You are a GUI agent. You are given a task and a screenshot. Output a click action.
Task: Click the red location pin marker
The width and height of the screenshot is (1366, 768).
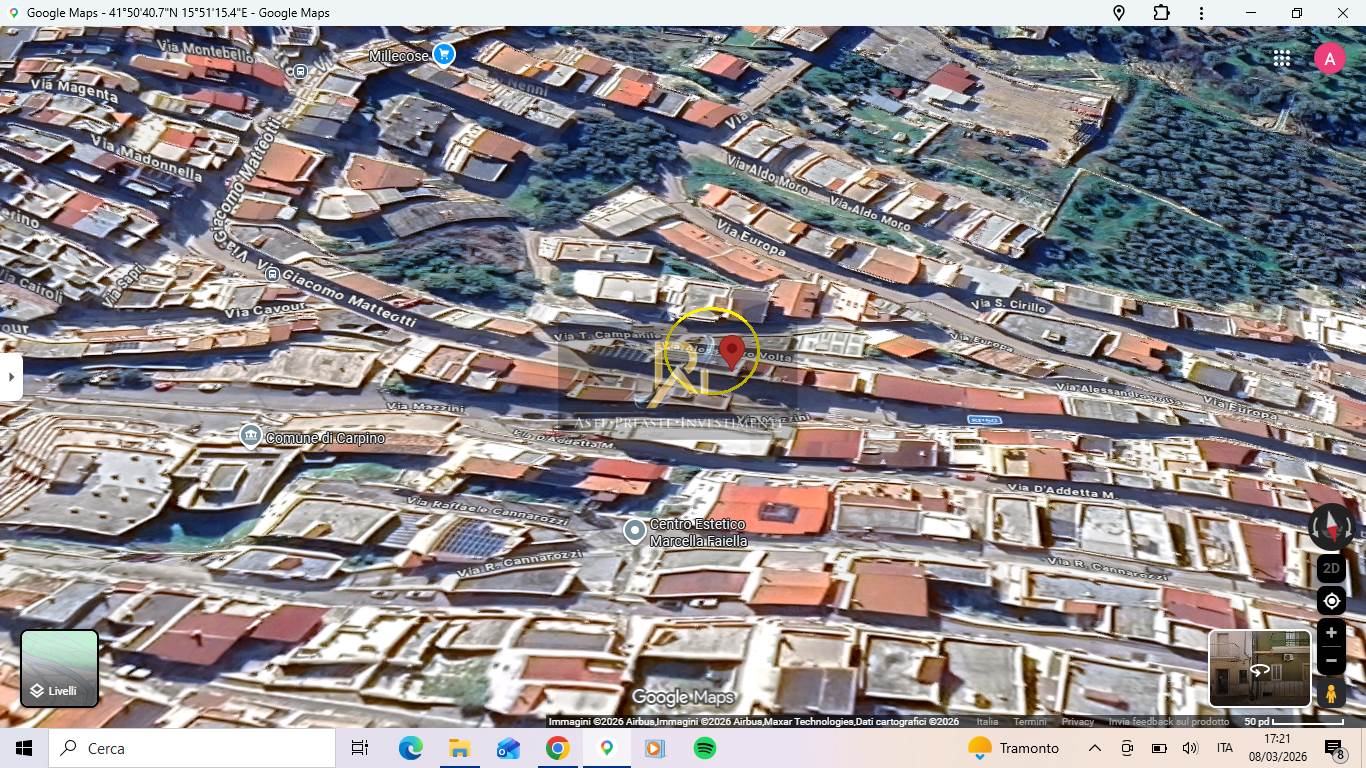(x=732, y=352)
